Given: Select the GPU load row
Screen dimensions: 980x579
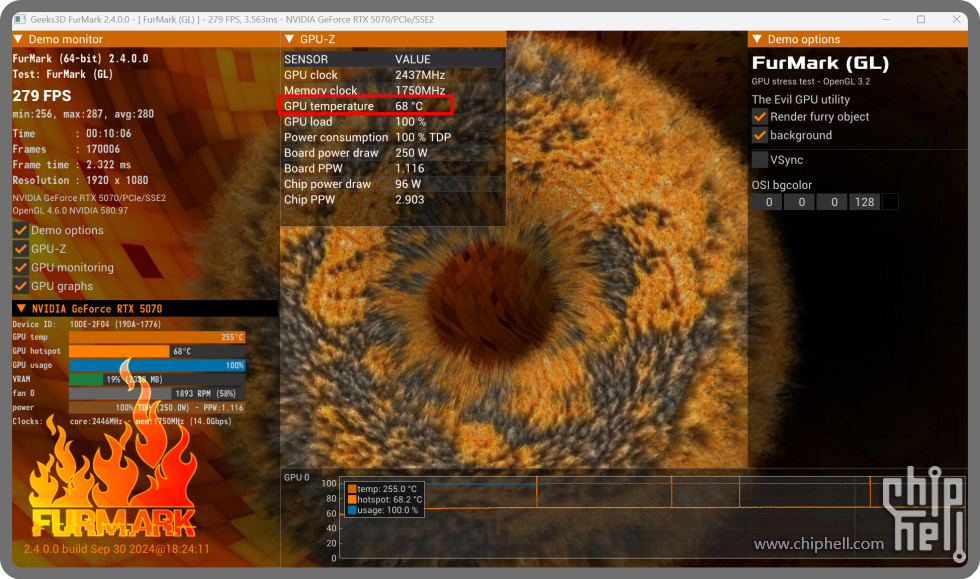Looking at the screenshot, I should coord(393,122).
